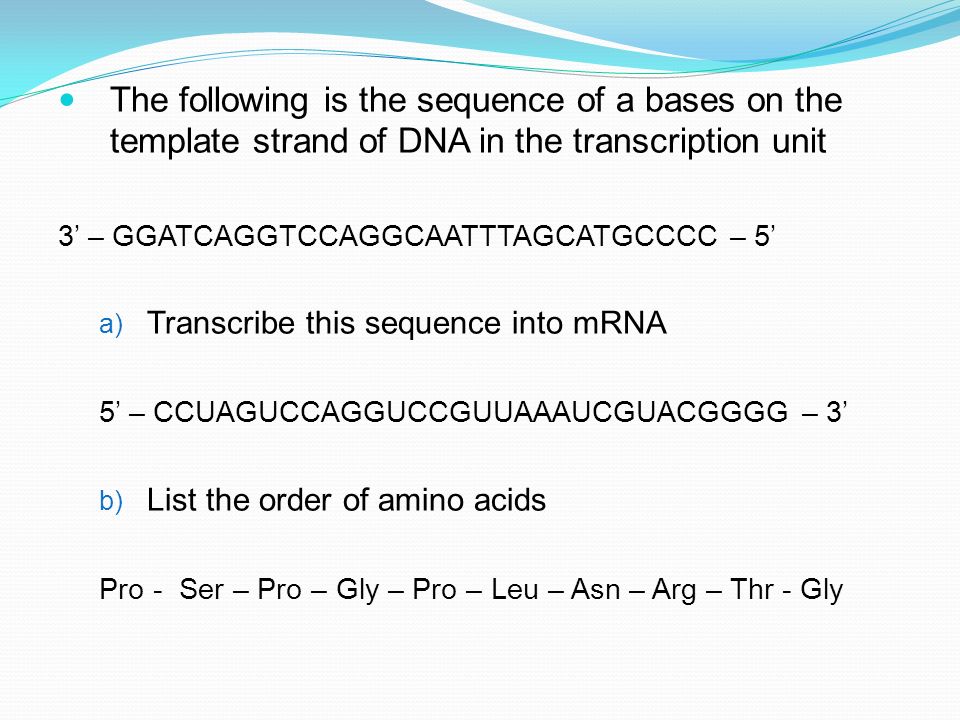Click the amino acid 'Asn'

tap(595, 589)
